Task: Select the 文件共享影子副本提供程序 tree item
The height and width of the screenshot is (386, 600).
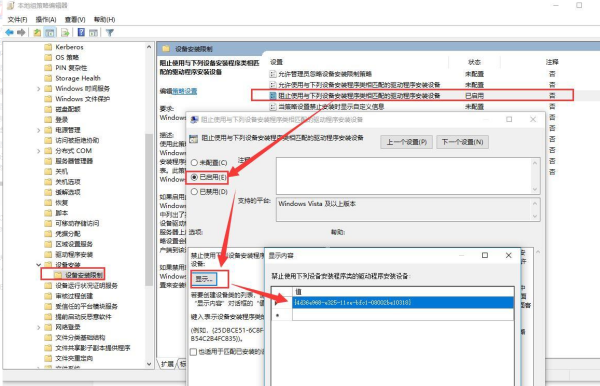Action: click(93, 348)
